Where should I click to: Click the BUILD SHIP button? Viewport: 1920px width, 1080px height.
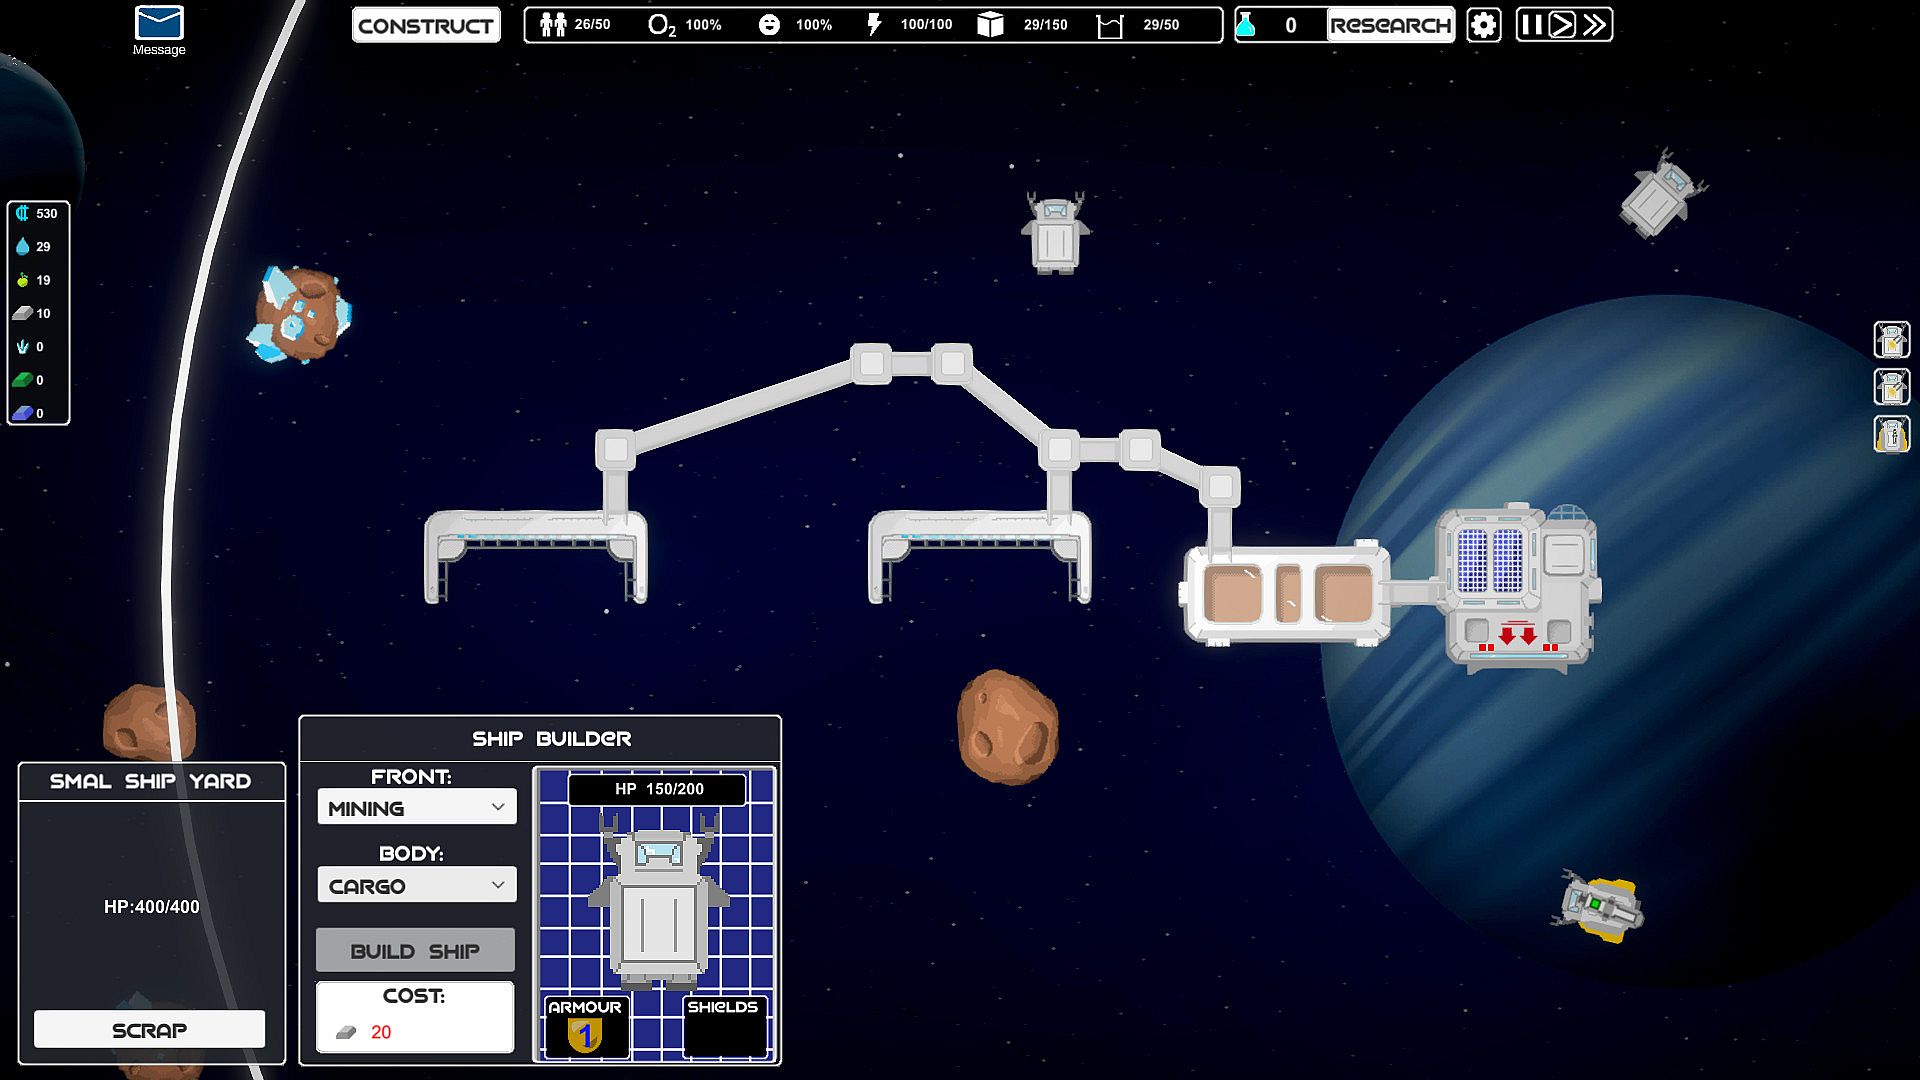[415, 951]
